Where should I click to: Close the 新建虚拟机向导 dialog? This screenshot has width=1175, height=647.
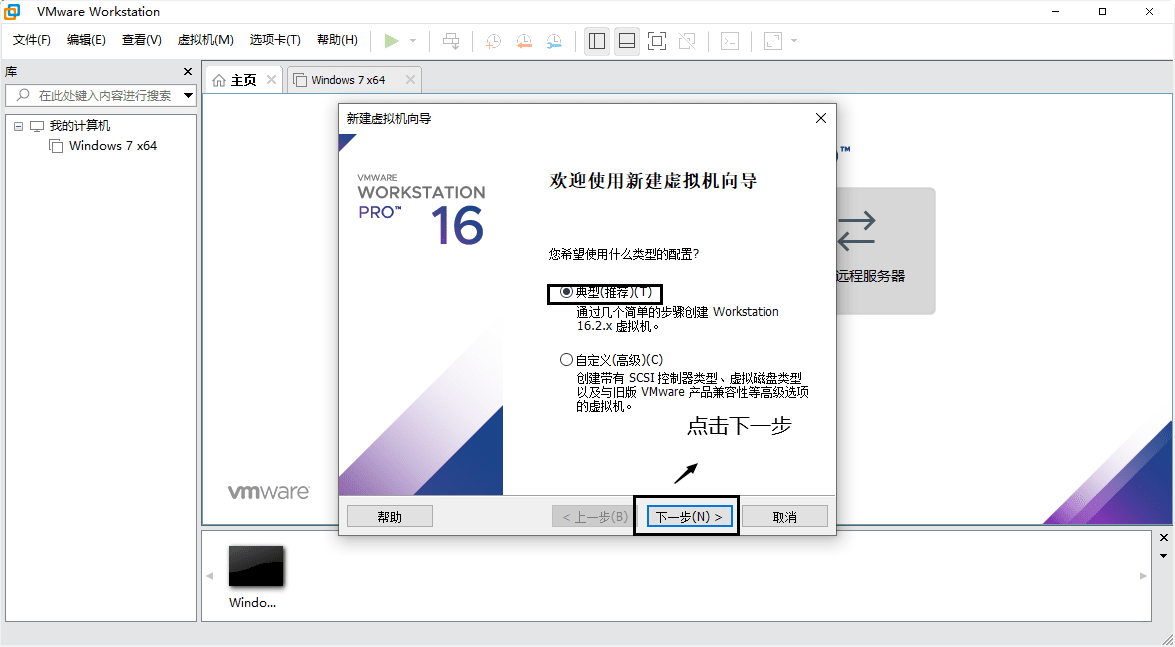[821, 118]
